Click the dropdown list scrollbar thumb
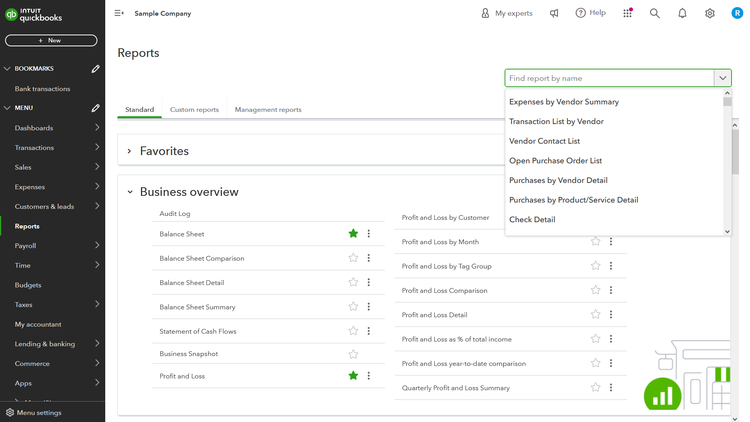 [728, 102]
